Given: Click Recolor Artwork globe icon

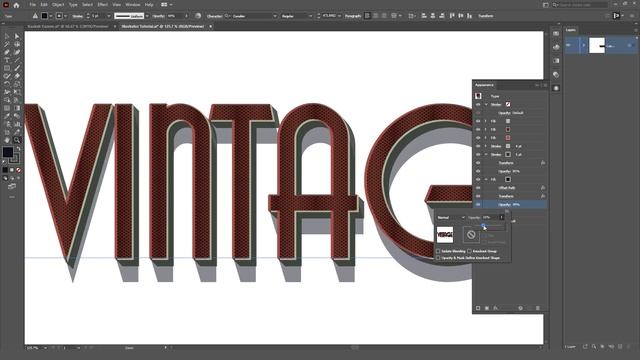Looking at the screenshot, I should coord(198,16).
